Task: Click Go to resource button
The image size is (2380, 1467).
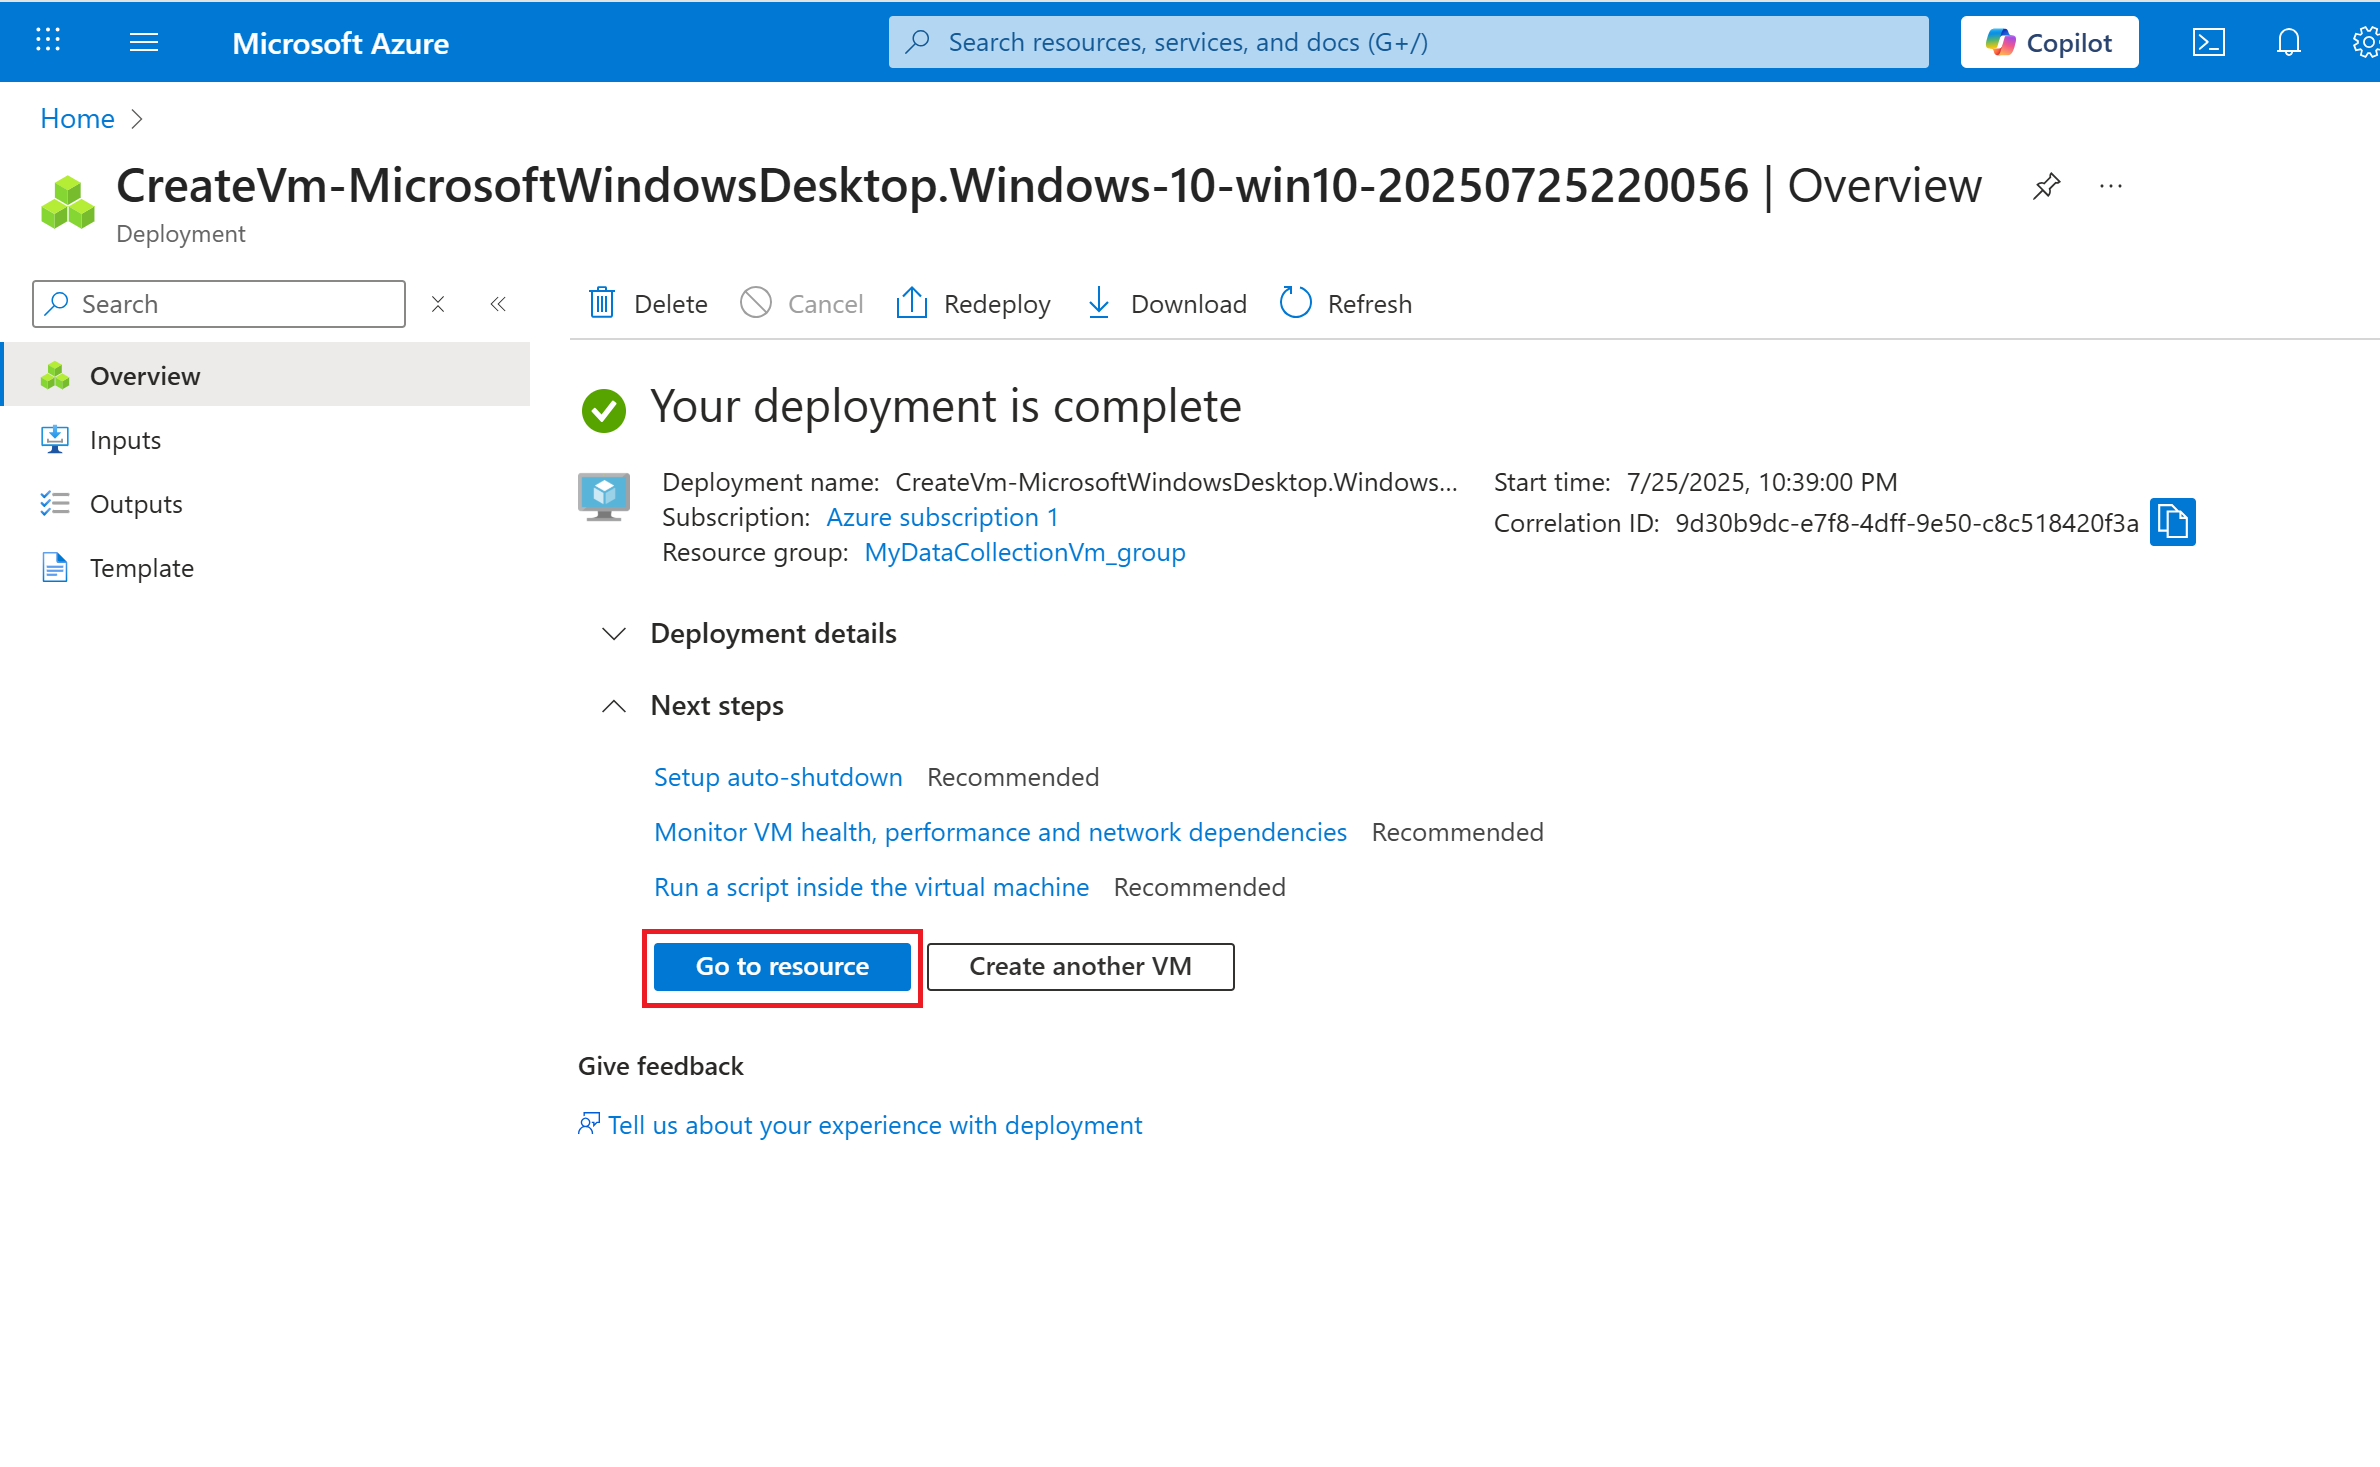Action: 782,966
